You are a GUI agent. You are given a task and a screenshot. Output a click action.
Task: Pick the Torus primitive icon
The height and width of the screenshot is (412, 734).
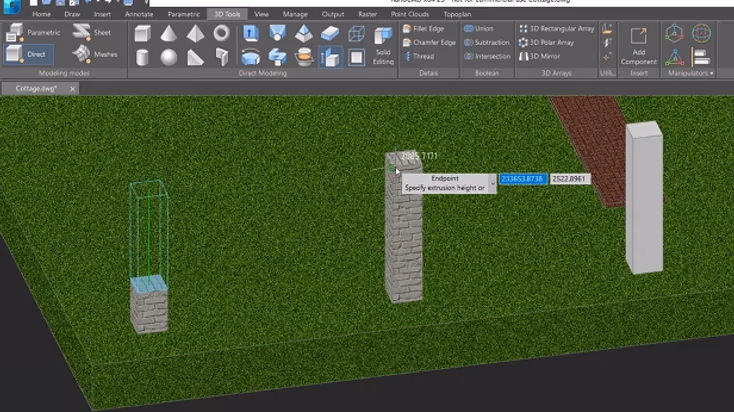click(x=221, y=33)
